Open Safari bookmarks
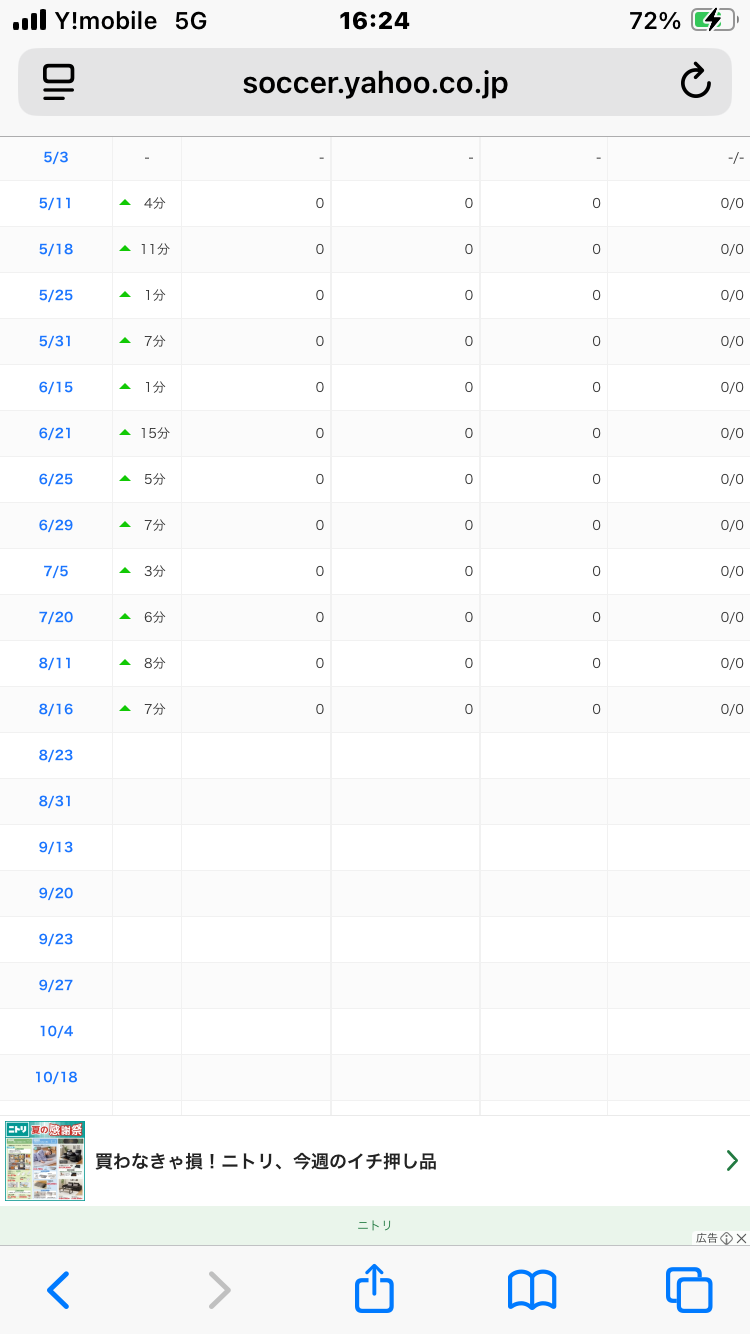750x1334 pixels. click(532, 1290)
